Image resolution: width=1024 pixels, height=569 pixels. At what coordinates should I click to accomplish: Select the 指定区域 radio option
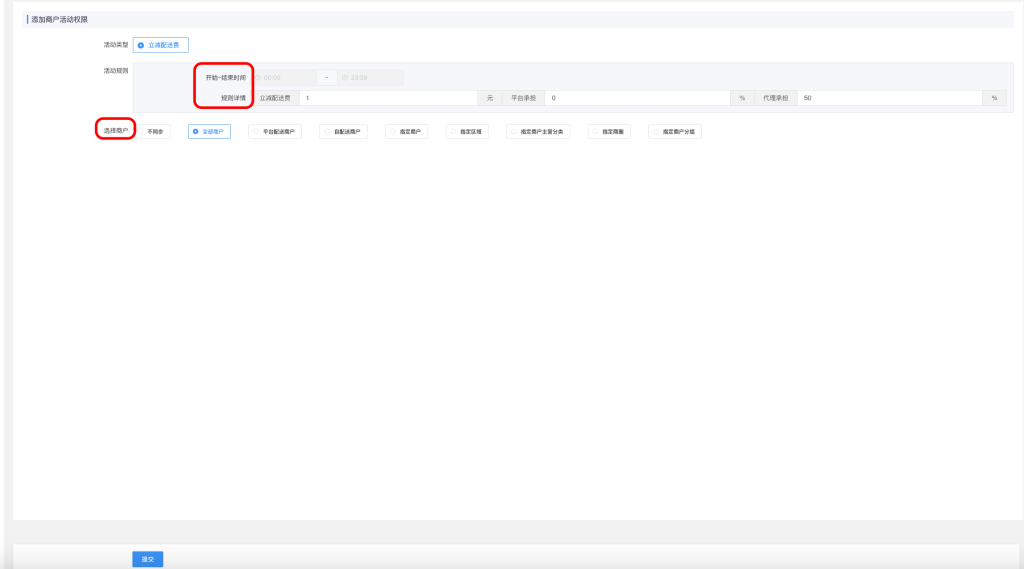pos(467,131)
